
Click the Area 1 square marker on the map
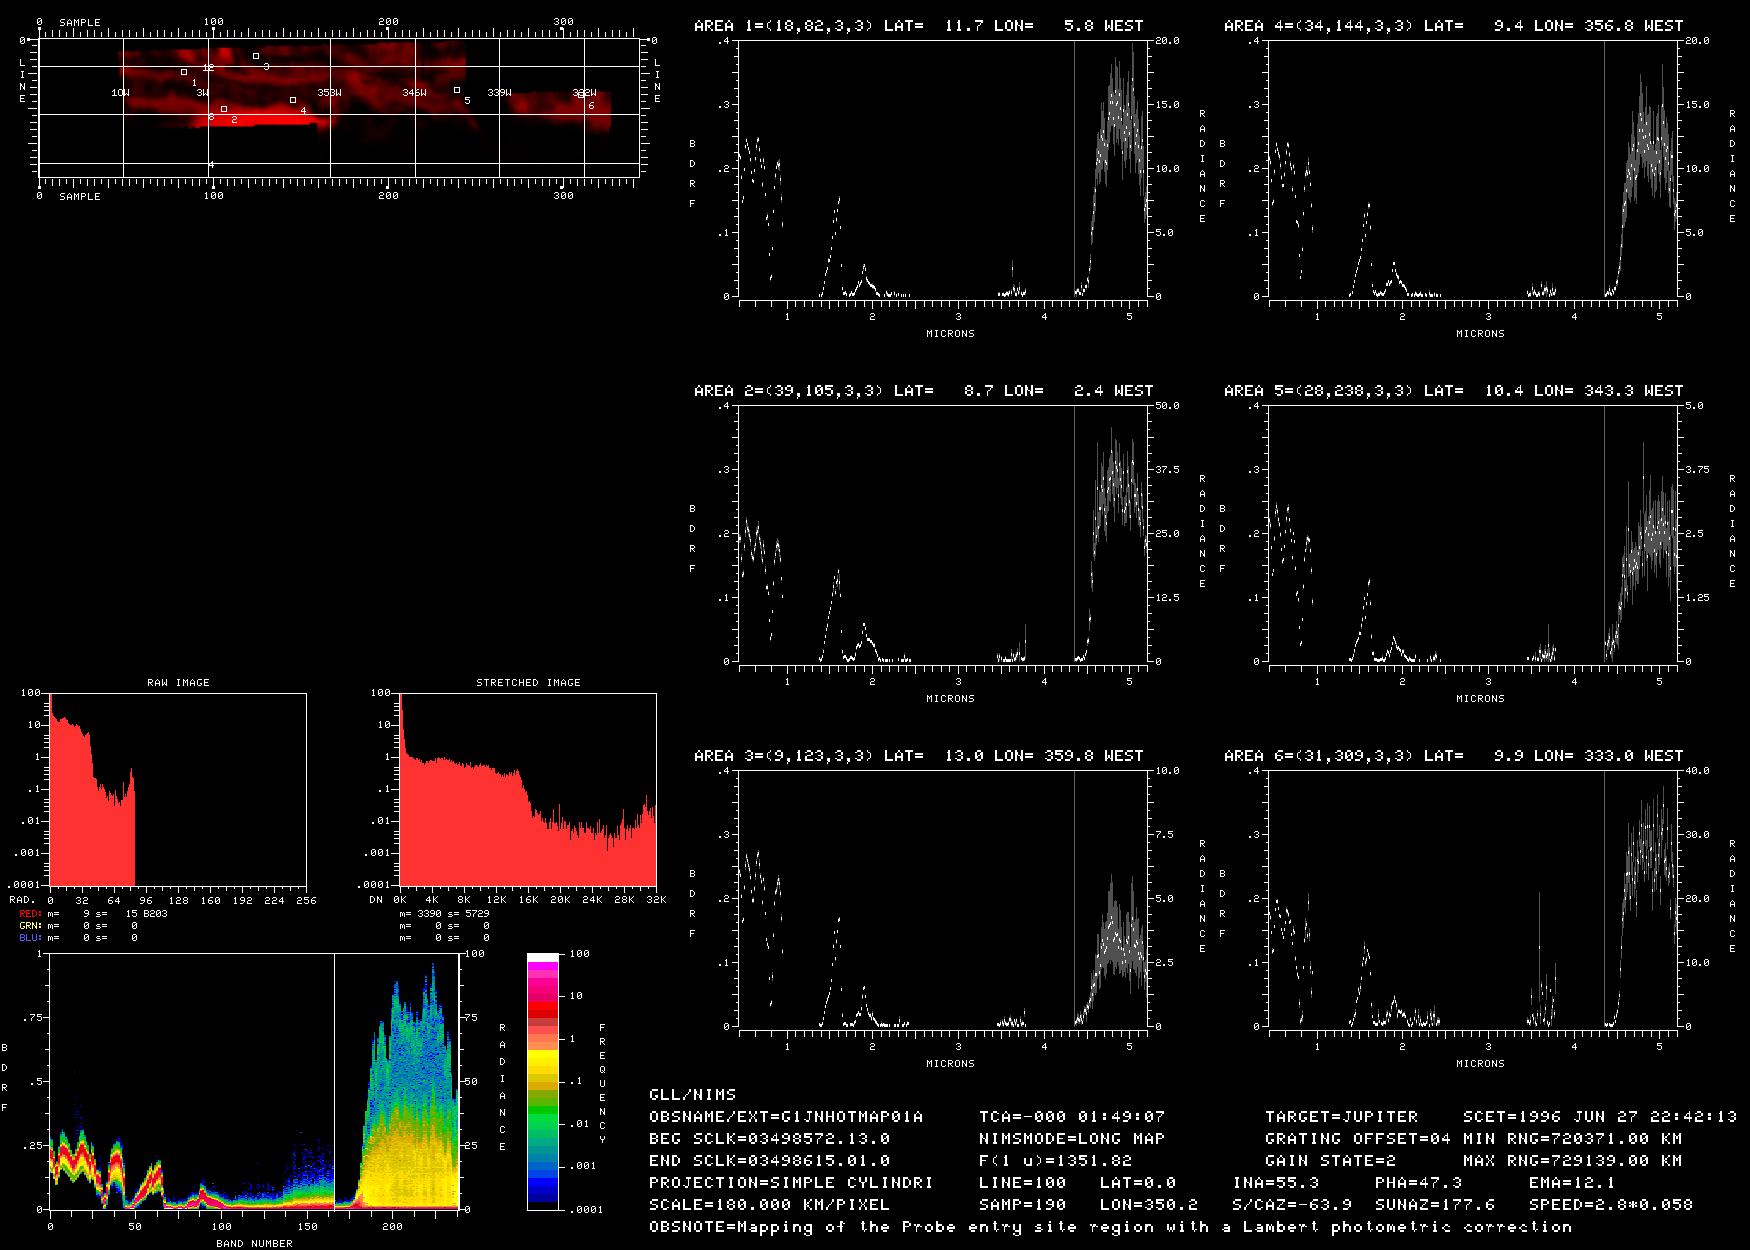pyautogui.click(x=184, y=72)
